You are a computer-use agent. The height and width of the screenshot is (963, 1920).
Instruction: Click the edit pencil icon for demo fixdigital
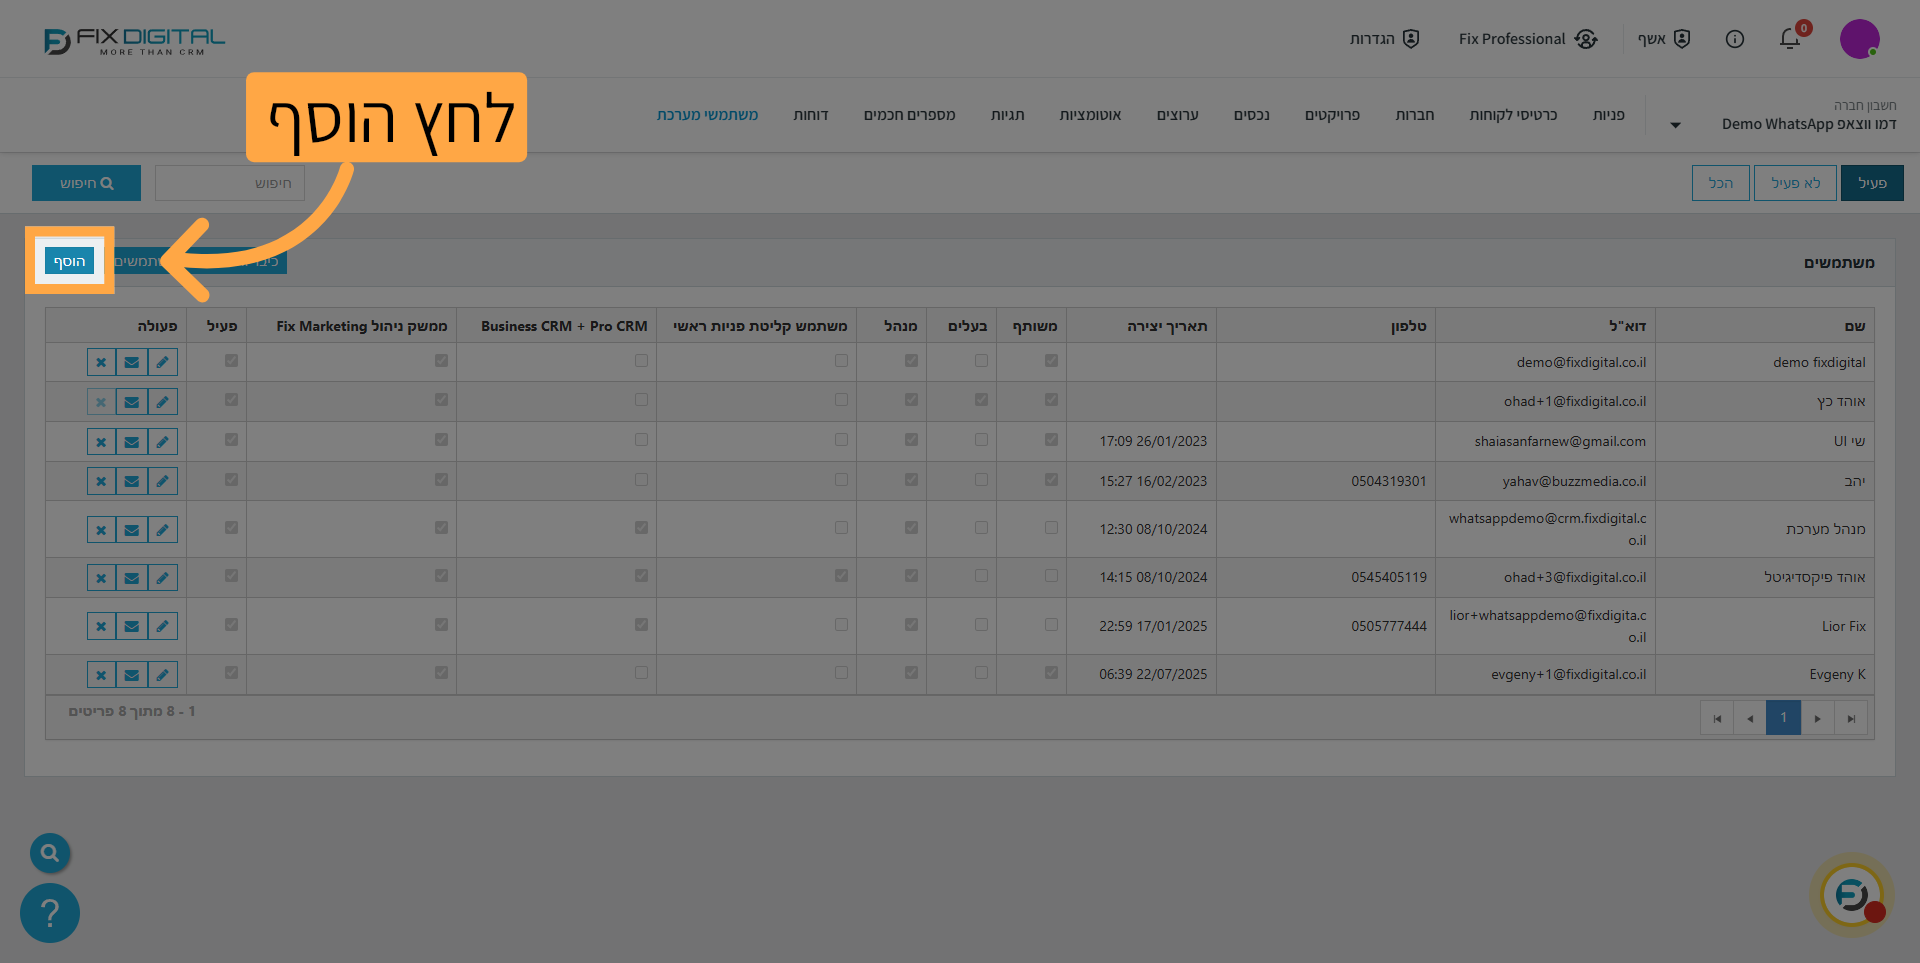[x=162, y=362]
